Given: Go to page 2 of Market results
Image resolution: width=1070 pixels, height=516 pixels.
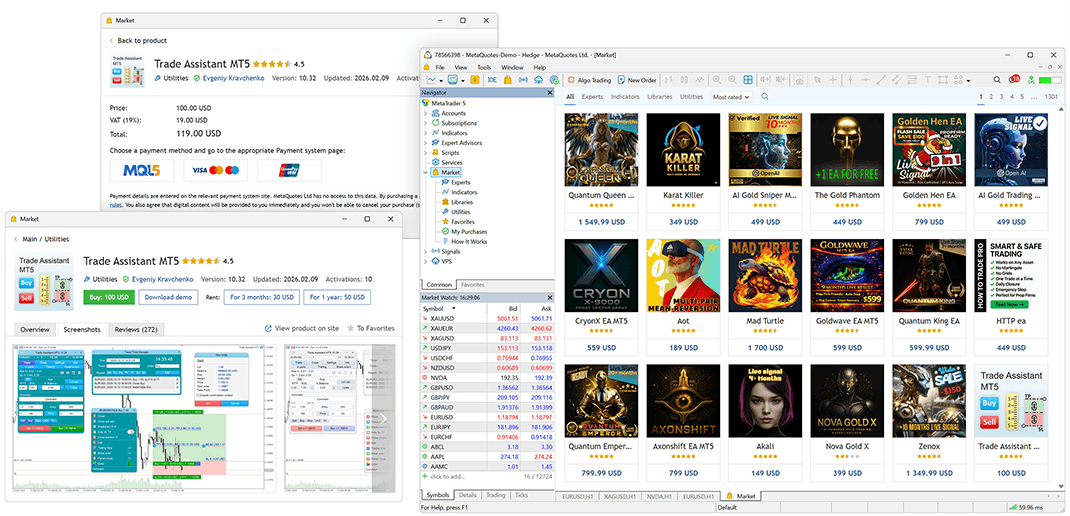Looking at the screenshot, I should coord(991,97).
